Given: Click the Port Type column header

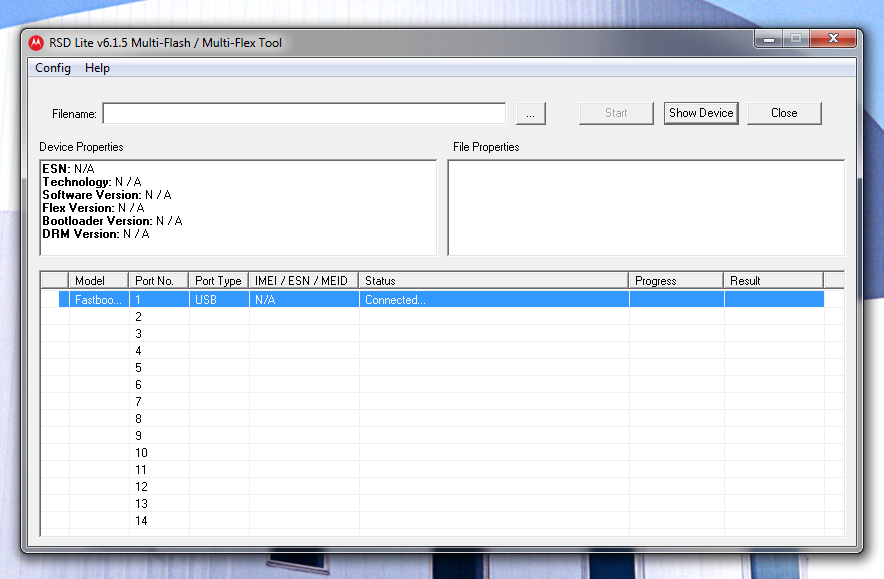Looking at the screenshot, I should (x=218, y=281).
